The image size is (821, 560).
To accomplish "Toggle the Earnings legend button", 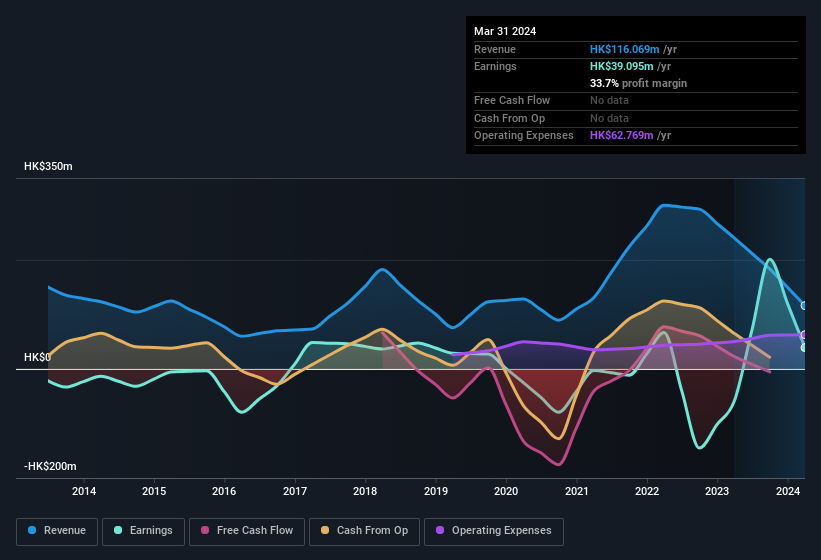I will click(x=143, y=531).
